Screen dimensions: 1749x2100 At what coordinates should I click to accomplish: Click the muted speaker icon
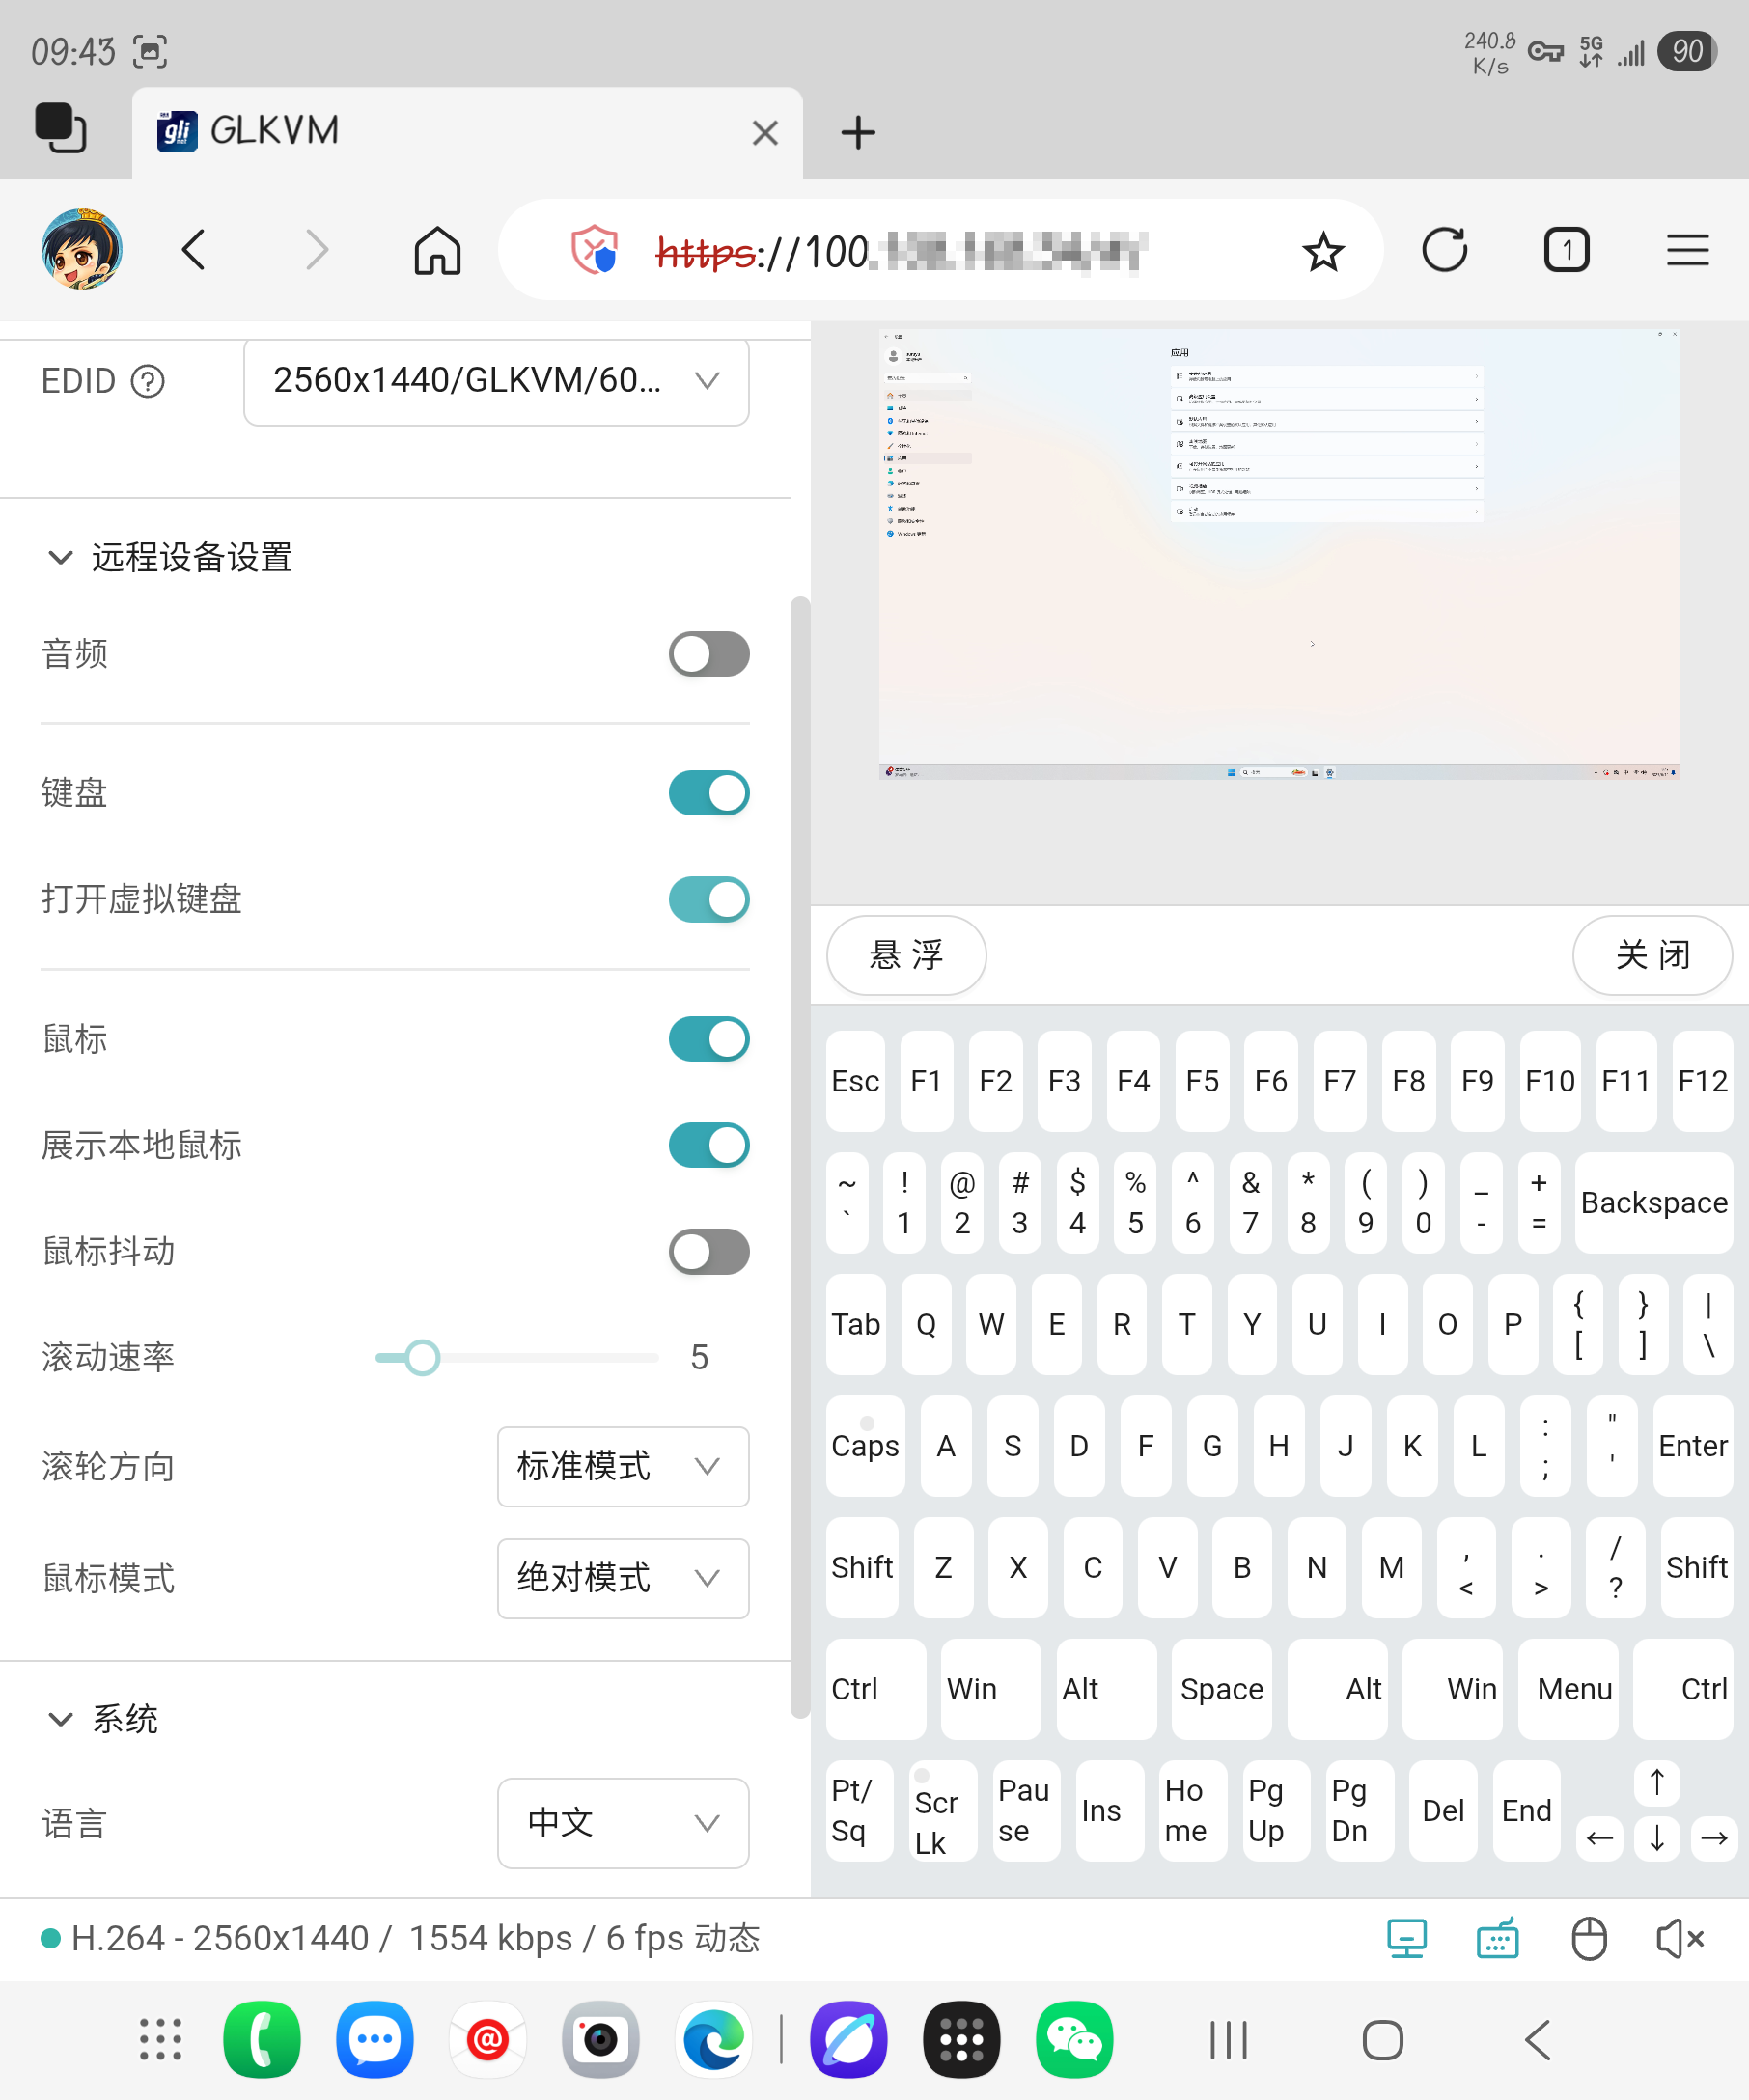coord(1679,1939)
